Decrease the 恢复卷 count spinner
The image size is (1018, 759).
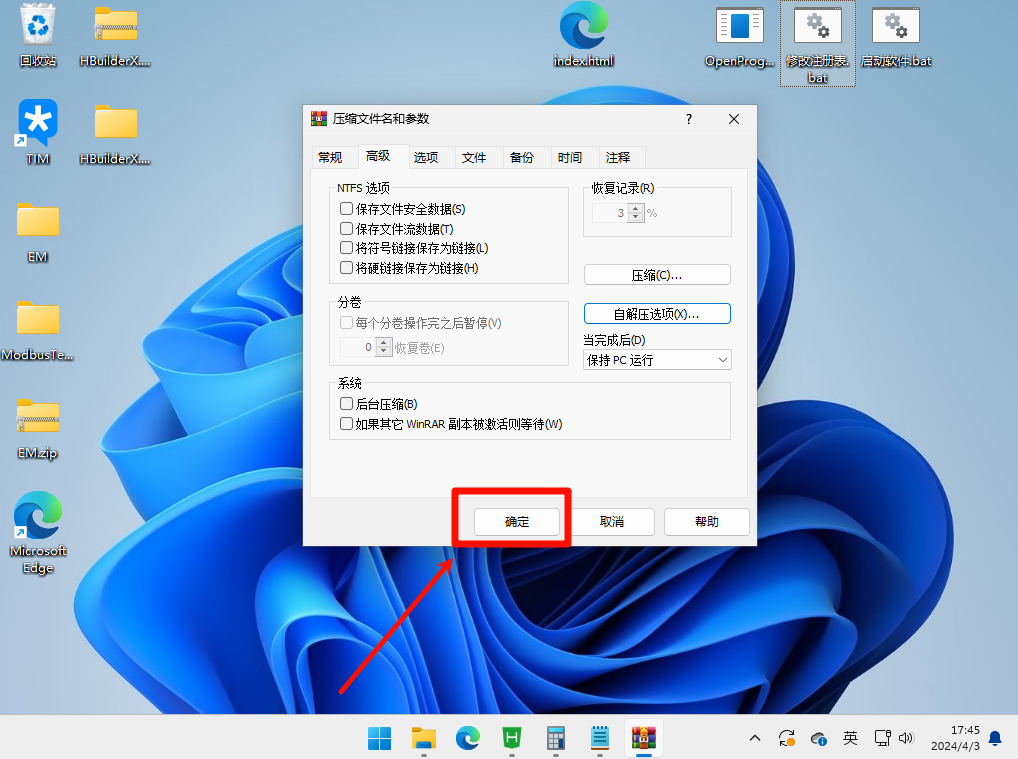point(384,351)
